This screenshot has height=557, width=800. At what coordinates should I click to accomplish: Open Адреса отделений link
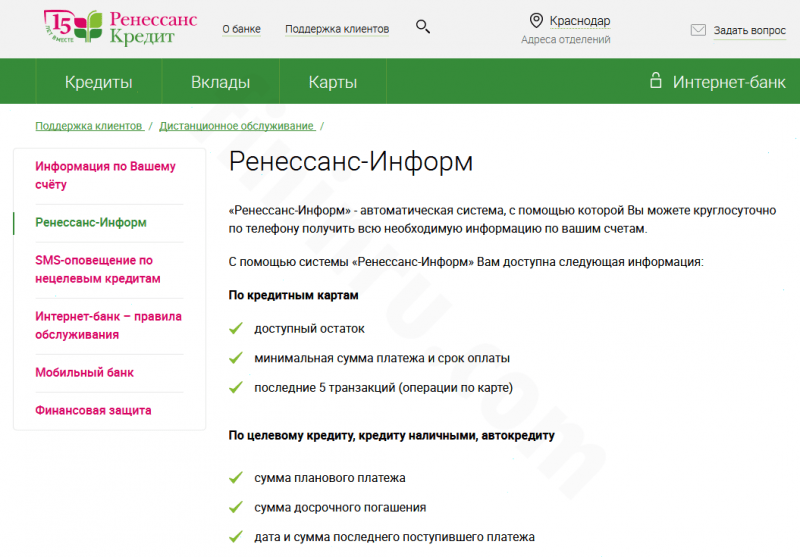click(565, 39)
